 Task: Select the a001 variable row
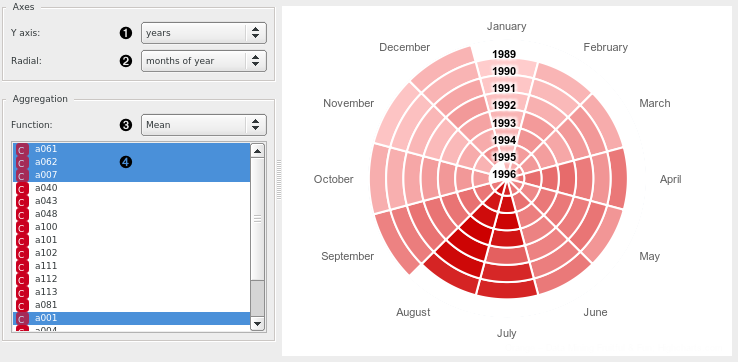point(132,318)
